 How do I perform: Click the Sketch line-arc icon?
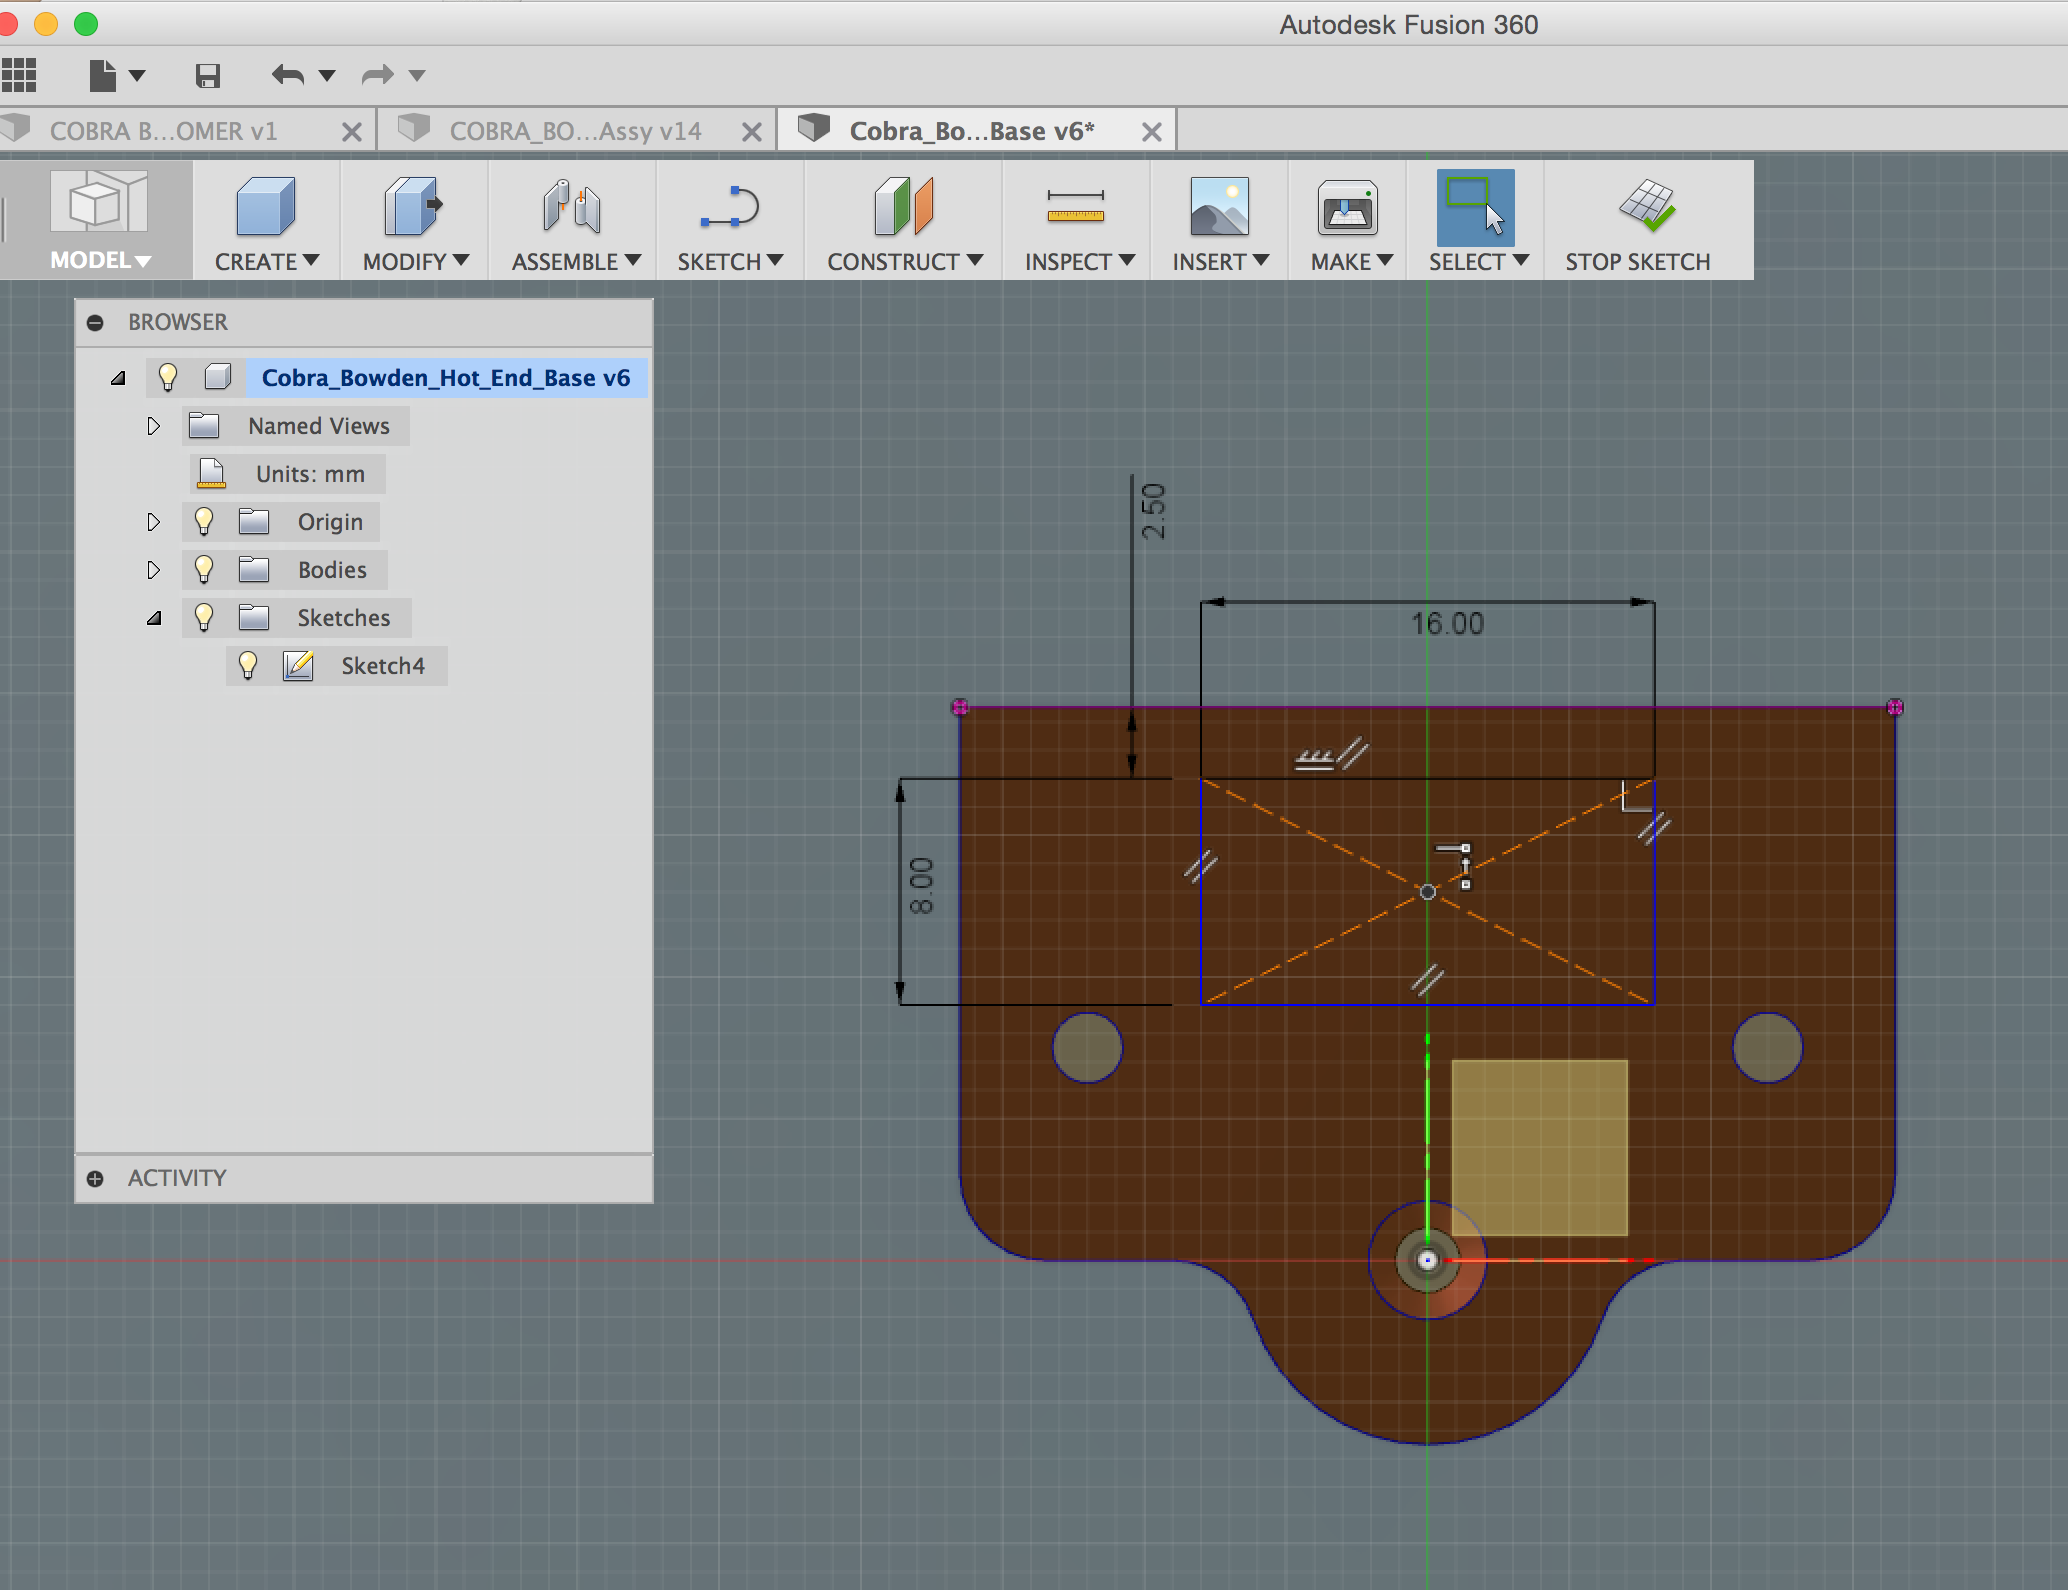point(730,208)
